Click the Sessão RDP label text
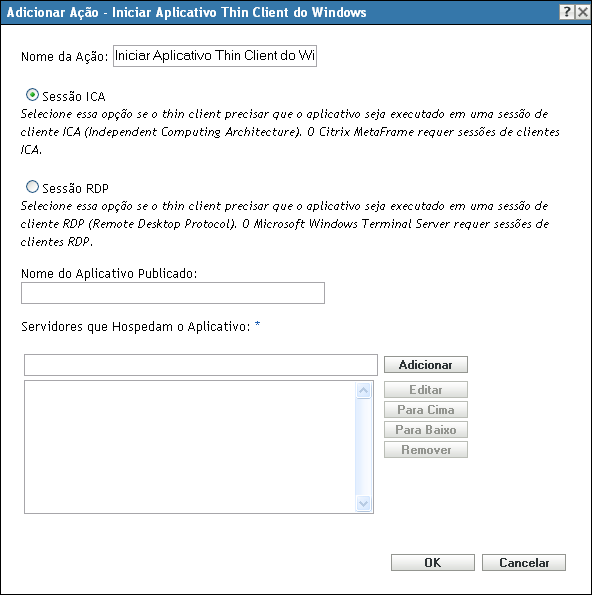Image resolution: width=592 pixels, height=595 pixels. click(76, 189)
